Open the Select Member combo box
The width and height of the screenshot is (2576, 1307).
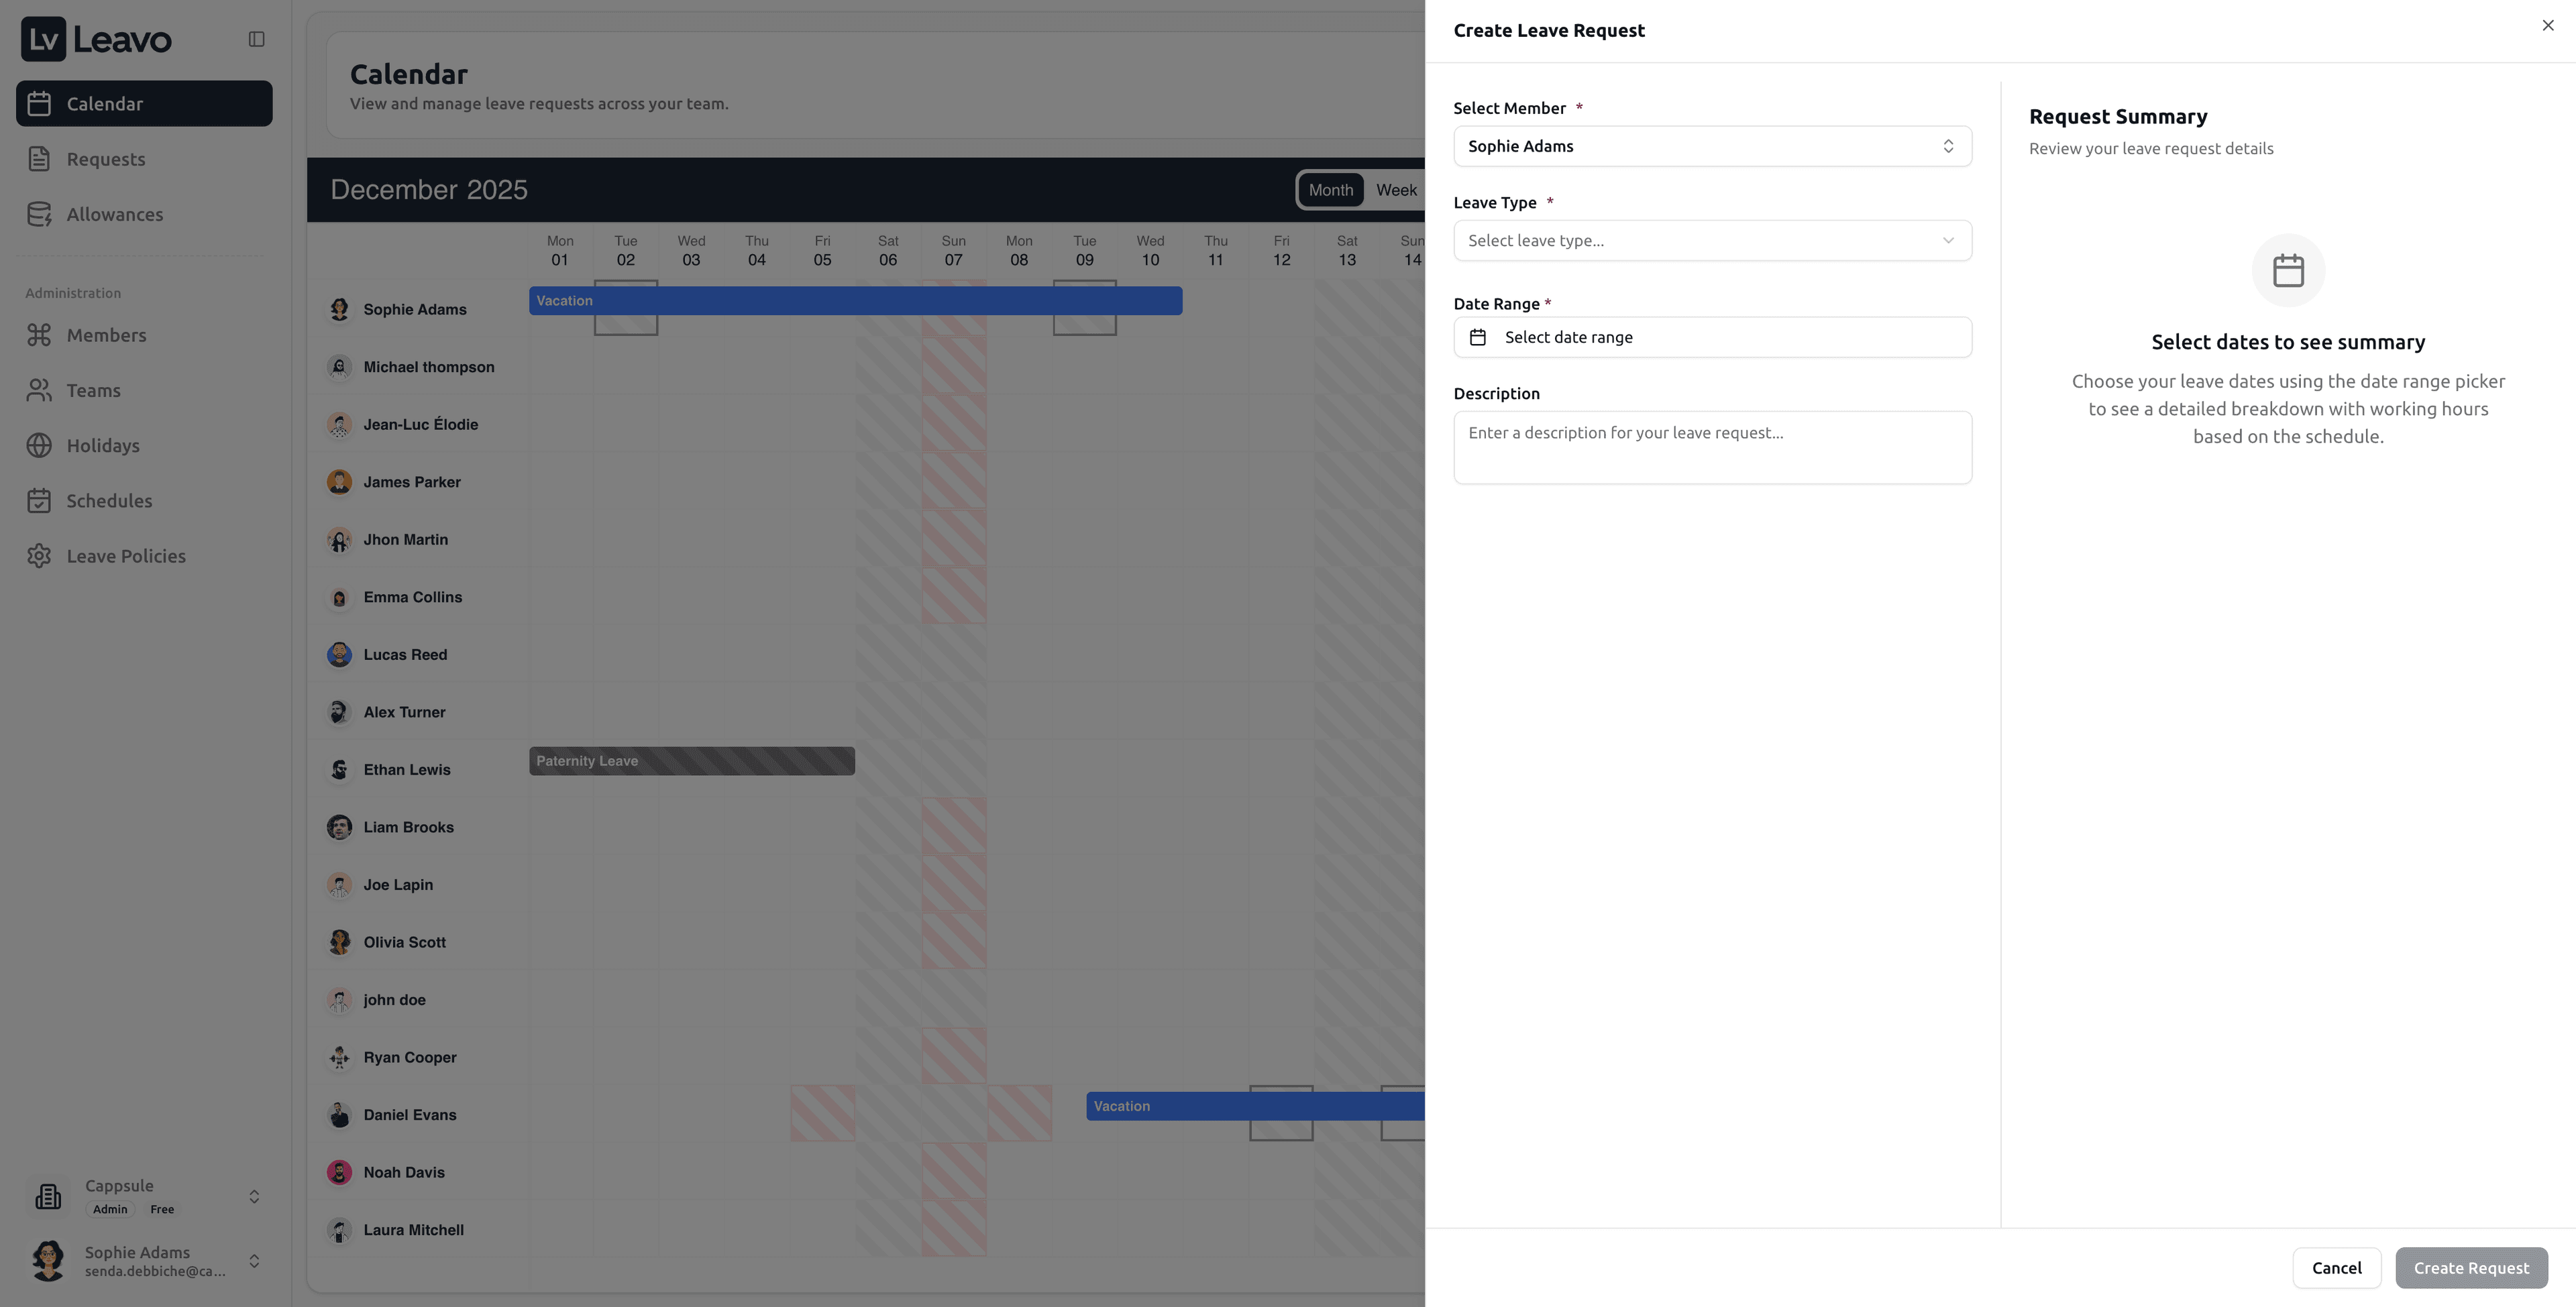click(x=1711, y=146)
